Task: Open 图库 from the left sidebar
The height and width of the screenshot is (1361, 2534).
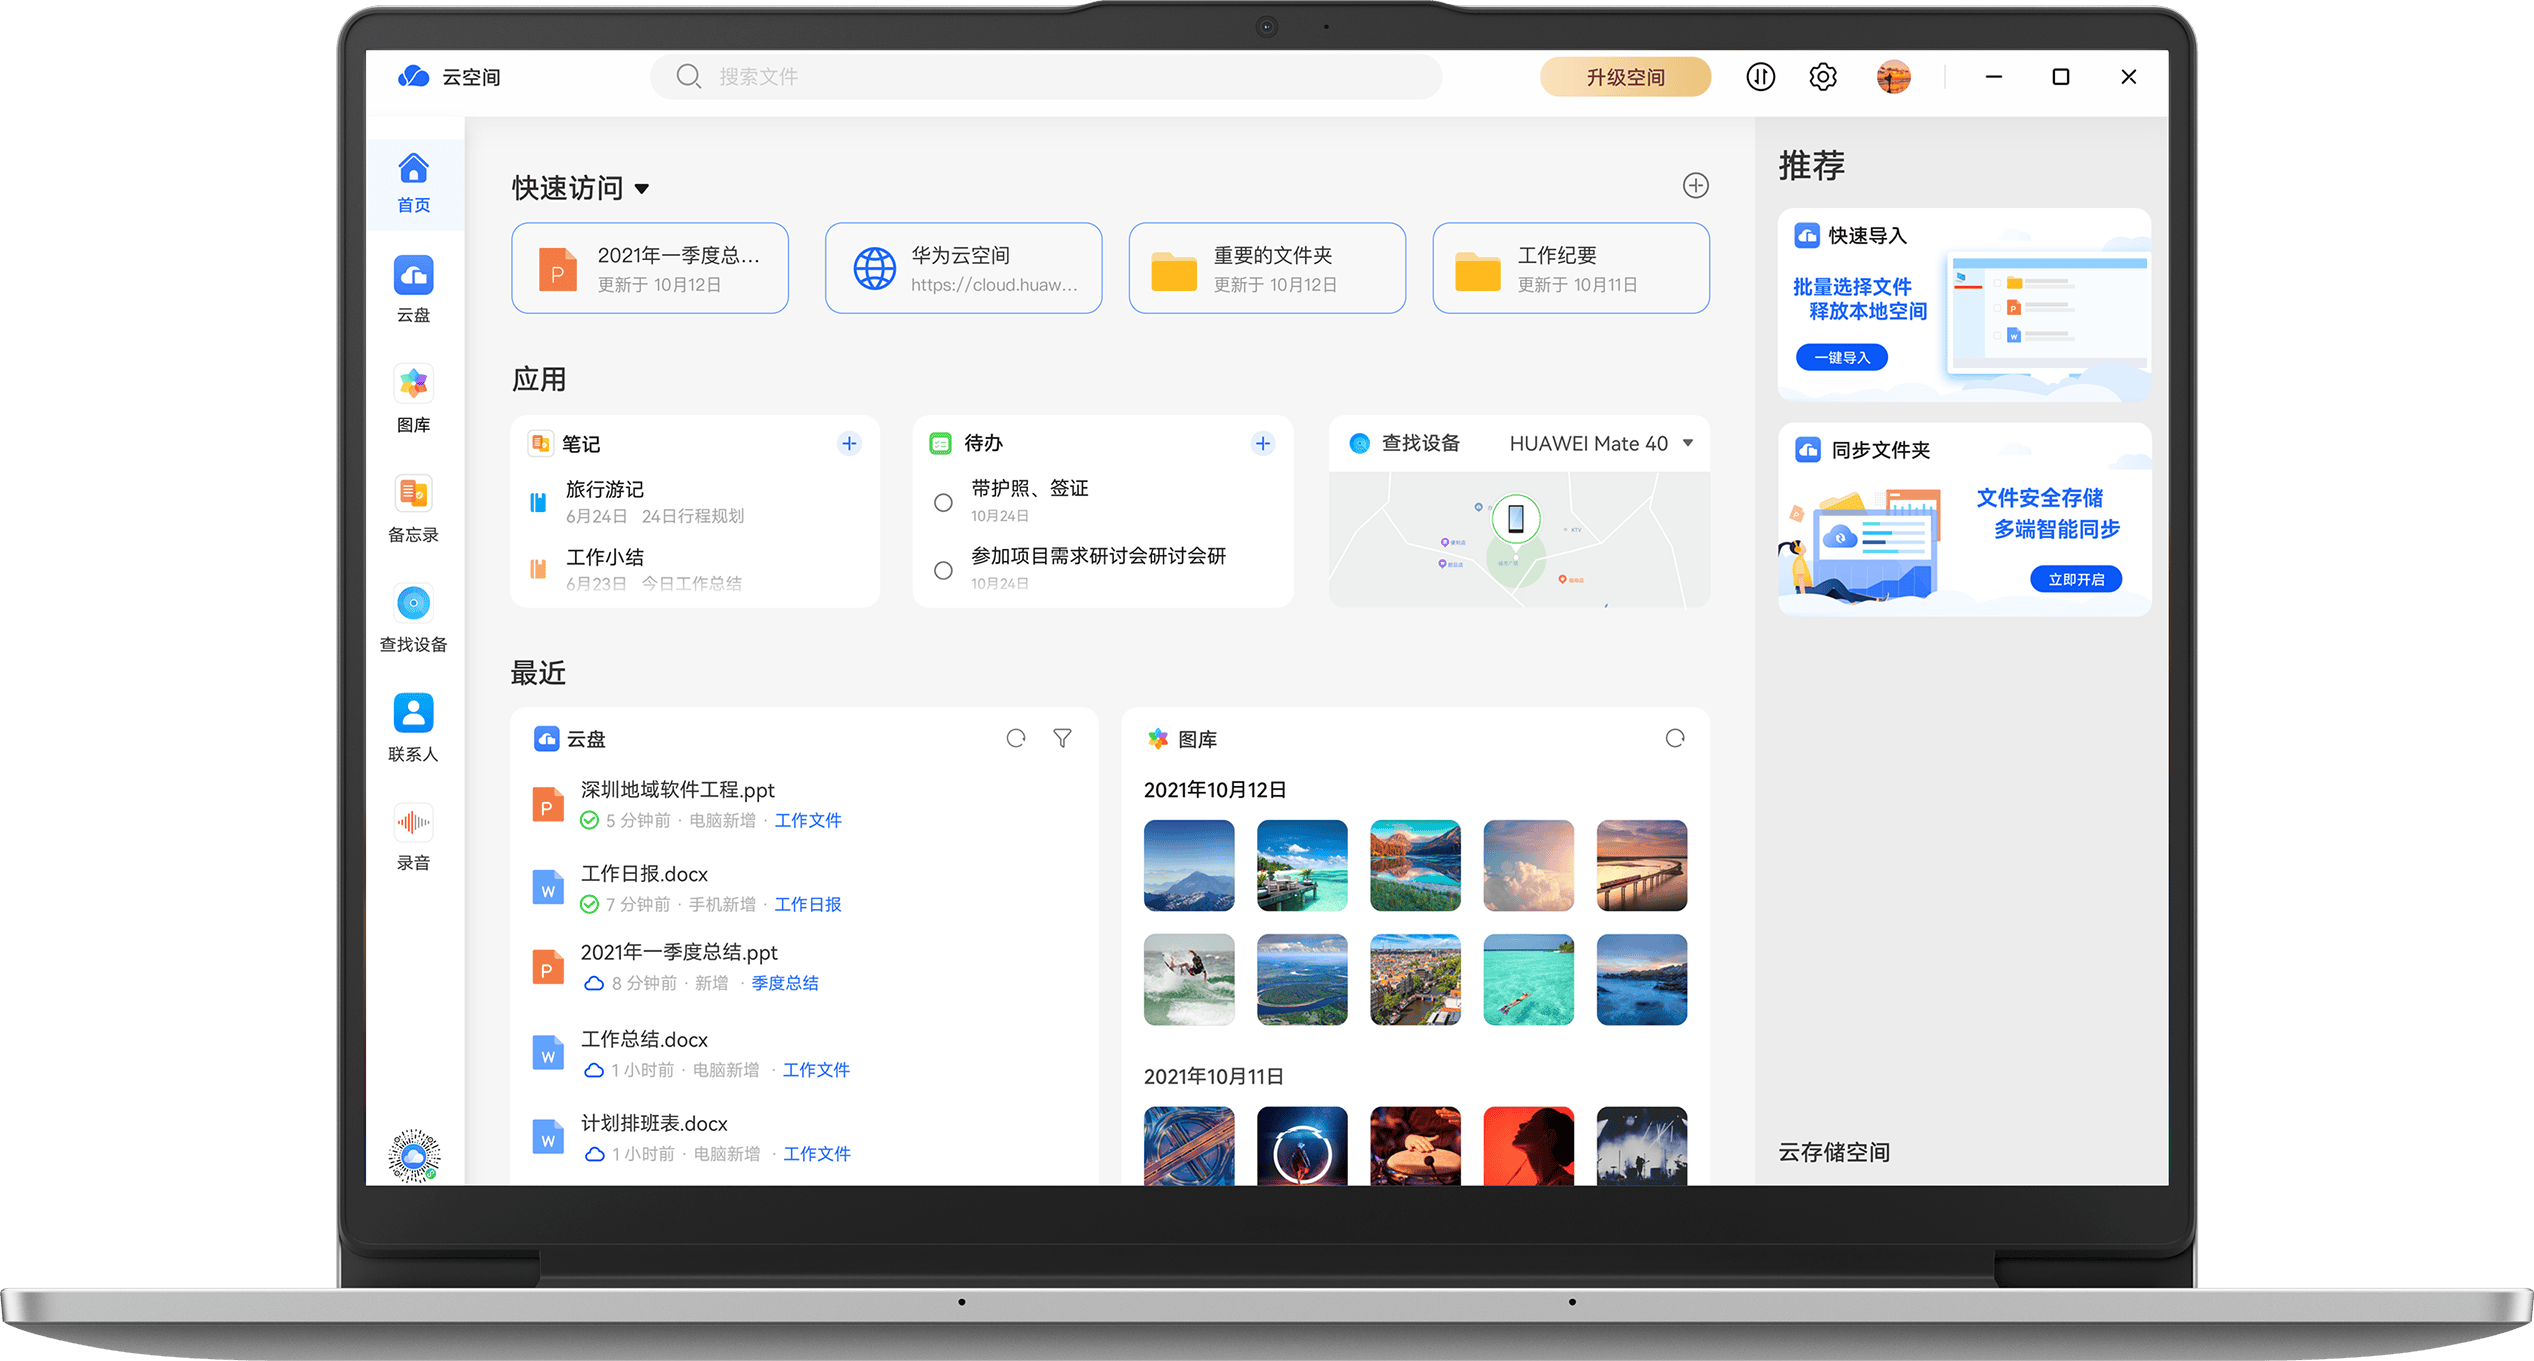Action: click(x=413, y=398)
